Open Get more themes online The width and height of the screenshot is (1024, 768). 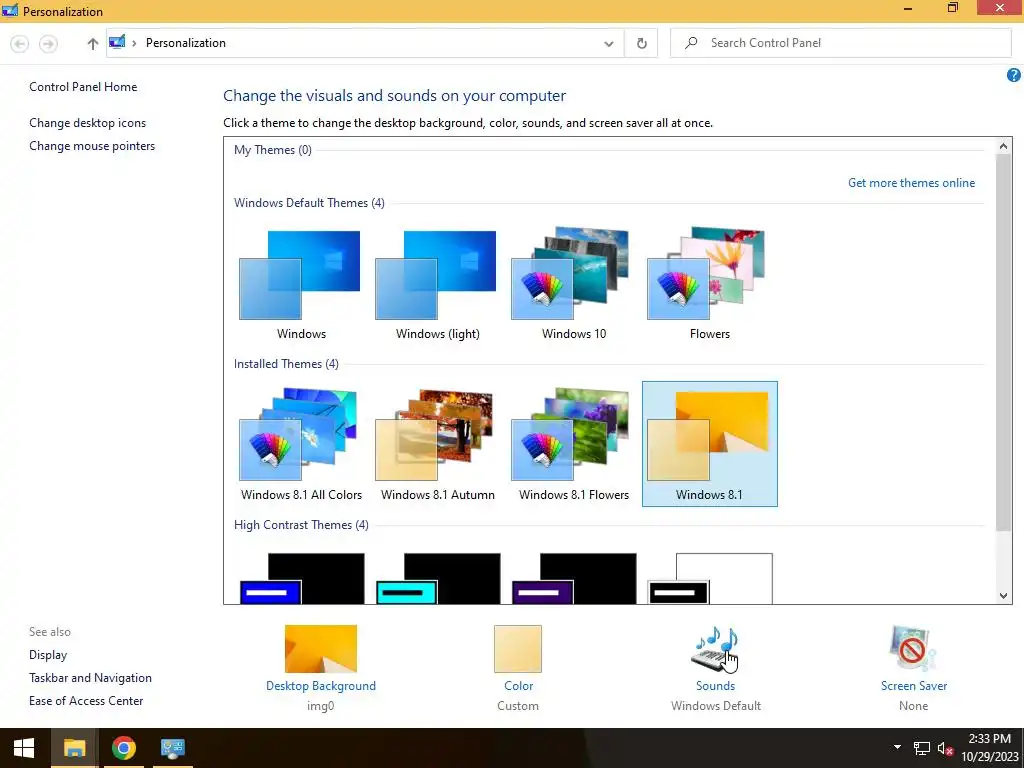click(x=911, y=183)
